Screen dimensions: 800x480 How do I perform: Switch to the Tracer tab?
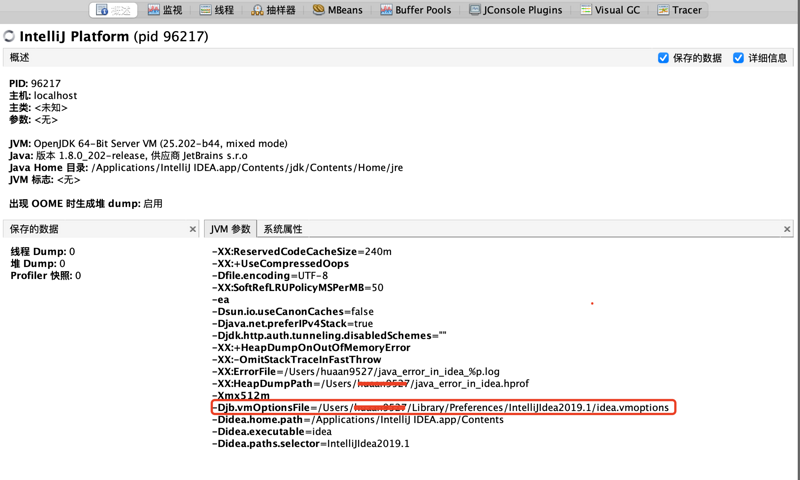point(680,10)
